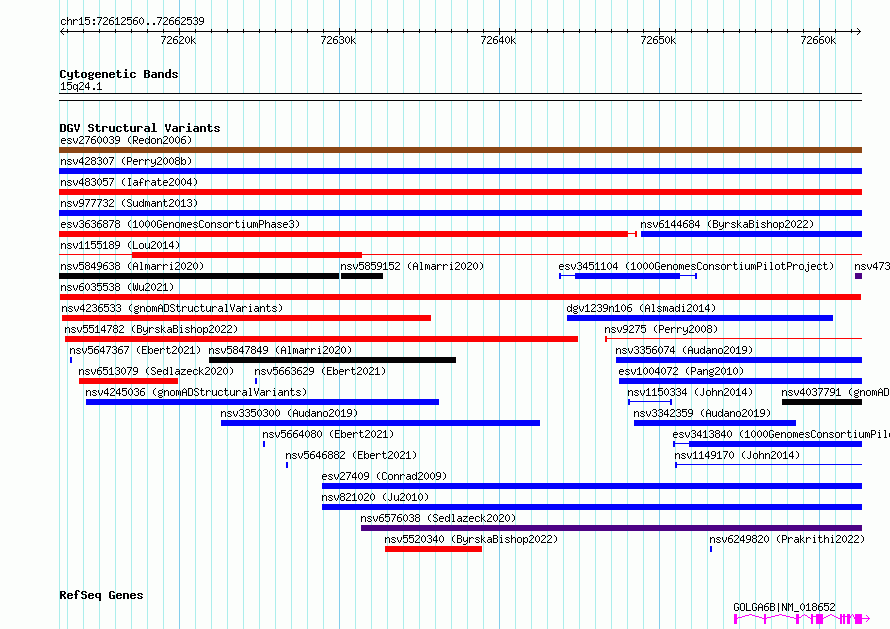The height and width of the screenshot is (629, 890).
Task: Click the blue dgv1239n106 variant bar
Action: click(700, 318)
